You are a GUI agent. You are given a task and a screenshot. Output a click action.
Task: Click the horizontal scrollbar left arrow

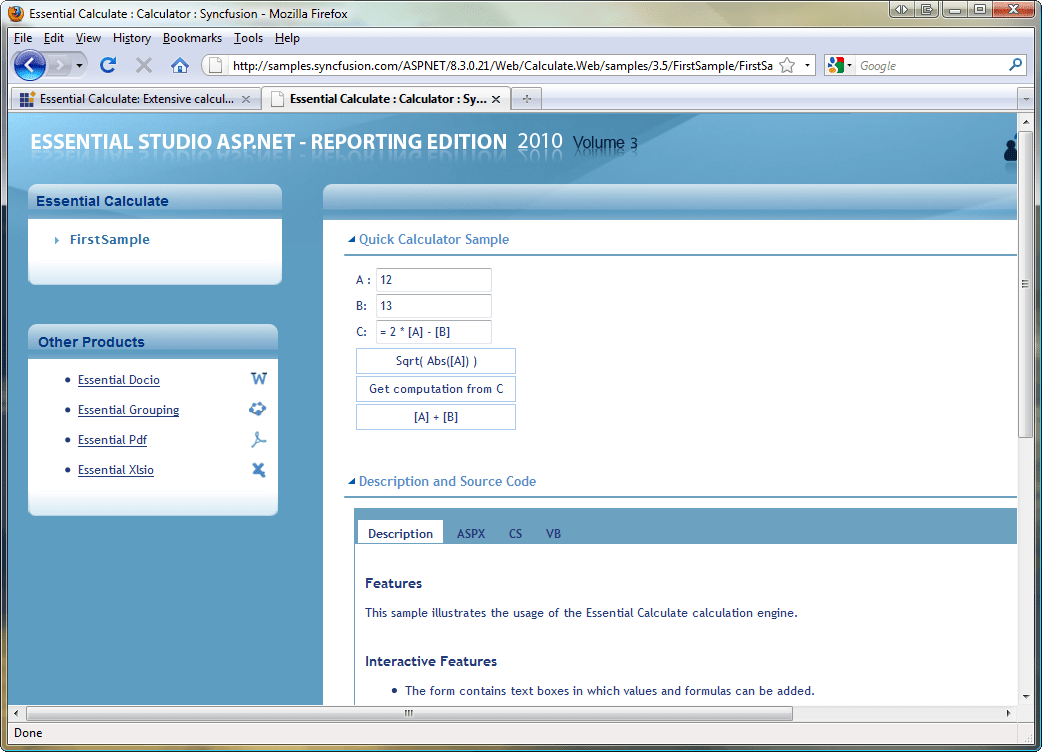(x=17, y=713)
